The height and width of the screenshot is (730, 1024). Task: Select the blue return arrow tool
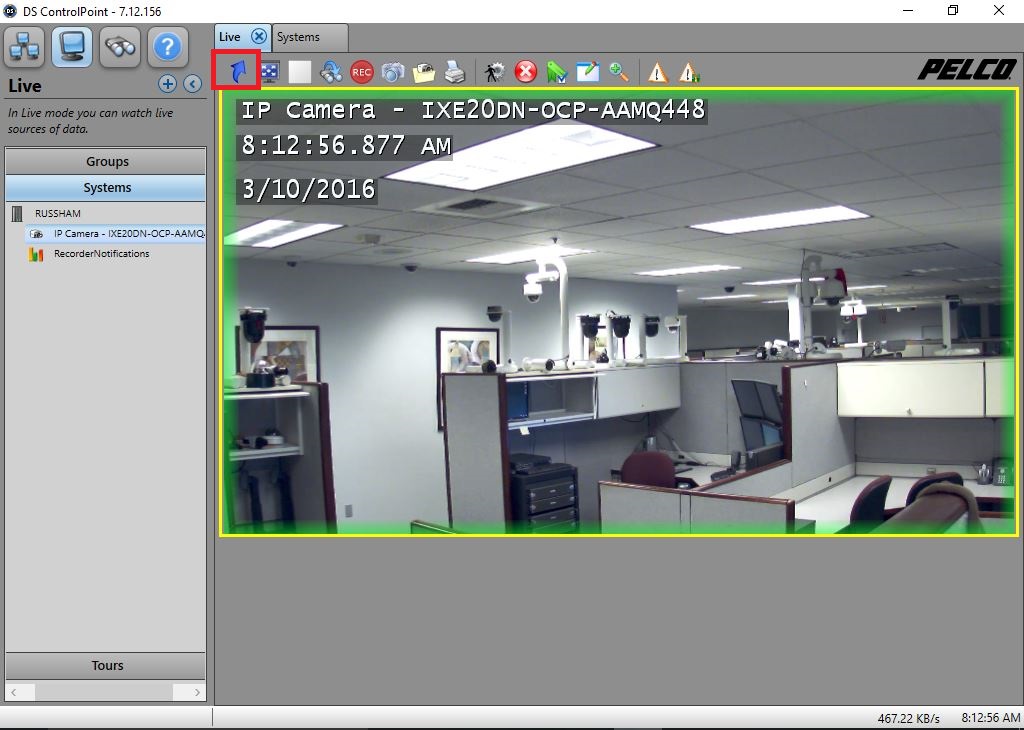(x=236, y=71)
